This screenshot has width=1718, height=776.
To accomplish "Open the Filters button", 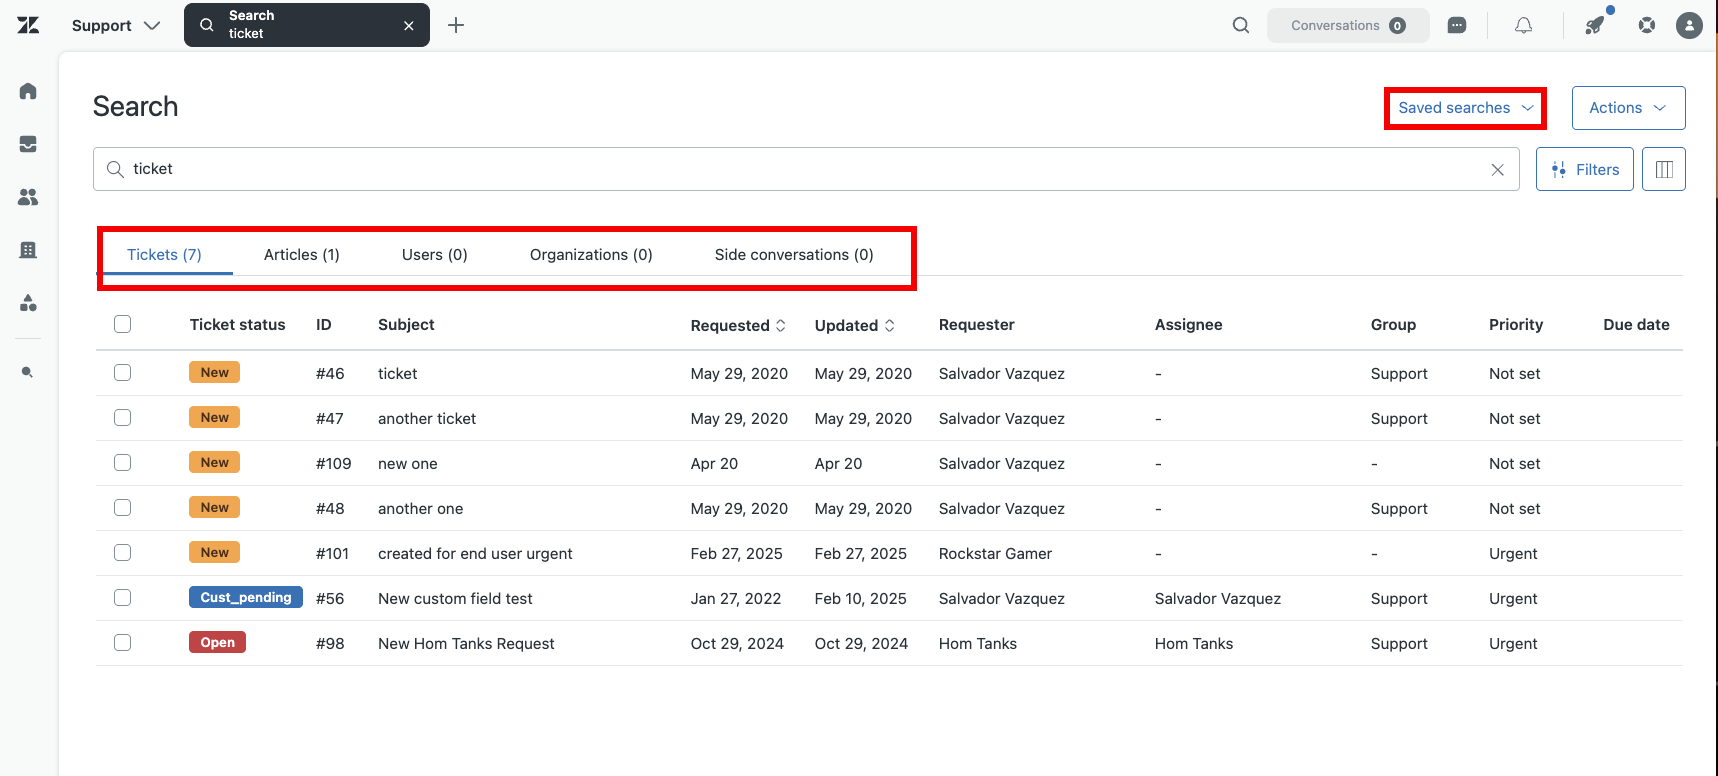I will [x=1585, y=169].
